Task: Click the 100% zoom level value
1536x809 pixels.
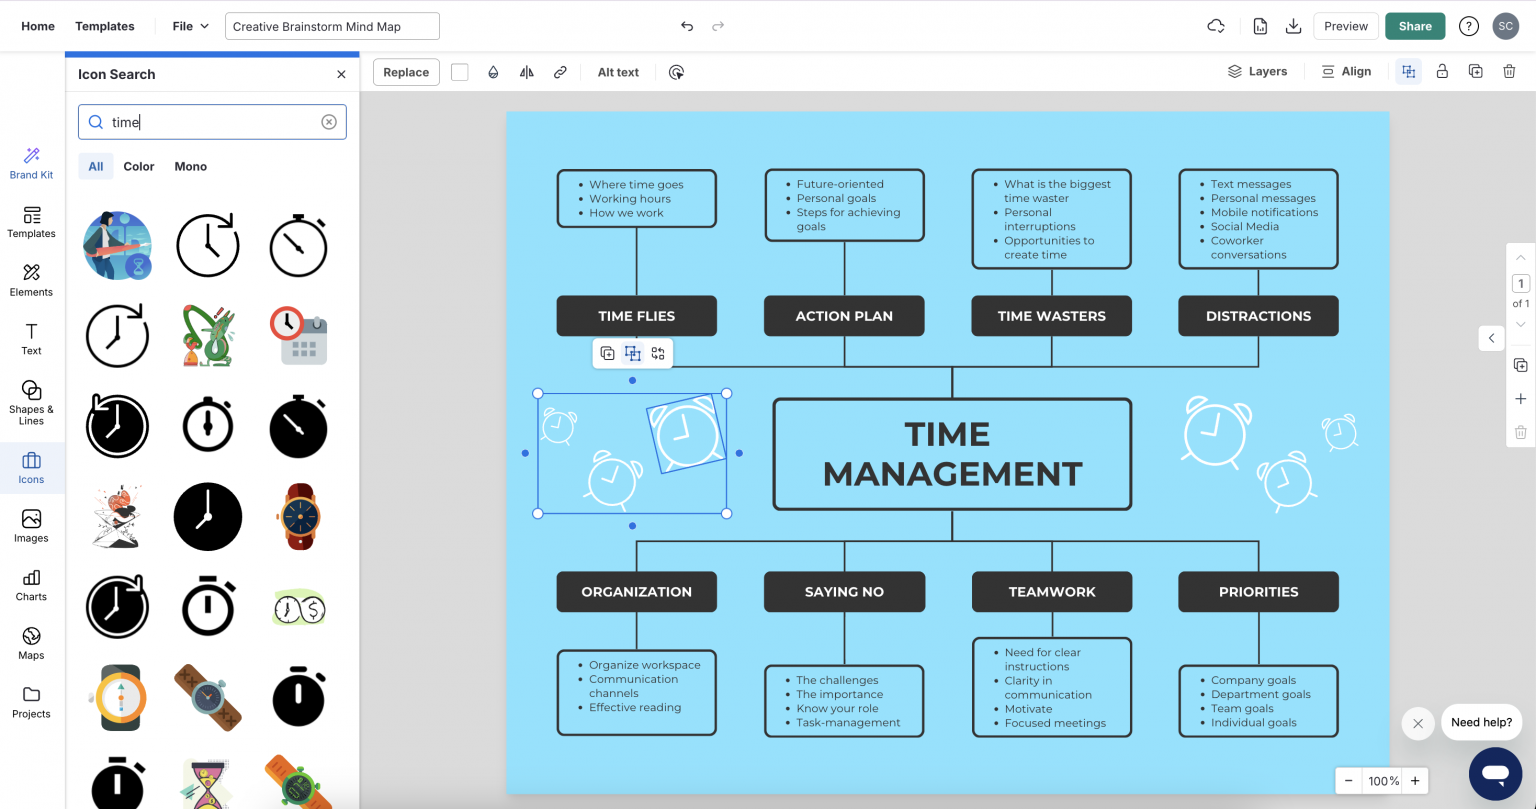Action: (x=1384, y=781)
